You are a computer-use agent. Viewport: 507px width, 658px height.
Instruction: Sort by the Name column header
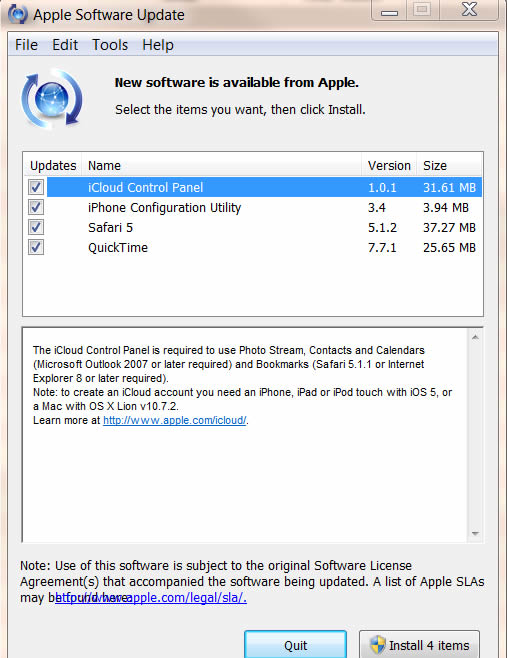tap(222, 165)
